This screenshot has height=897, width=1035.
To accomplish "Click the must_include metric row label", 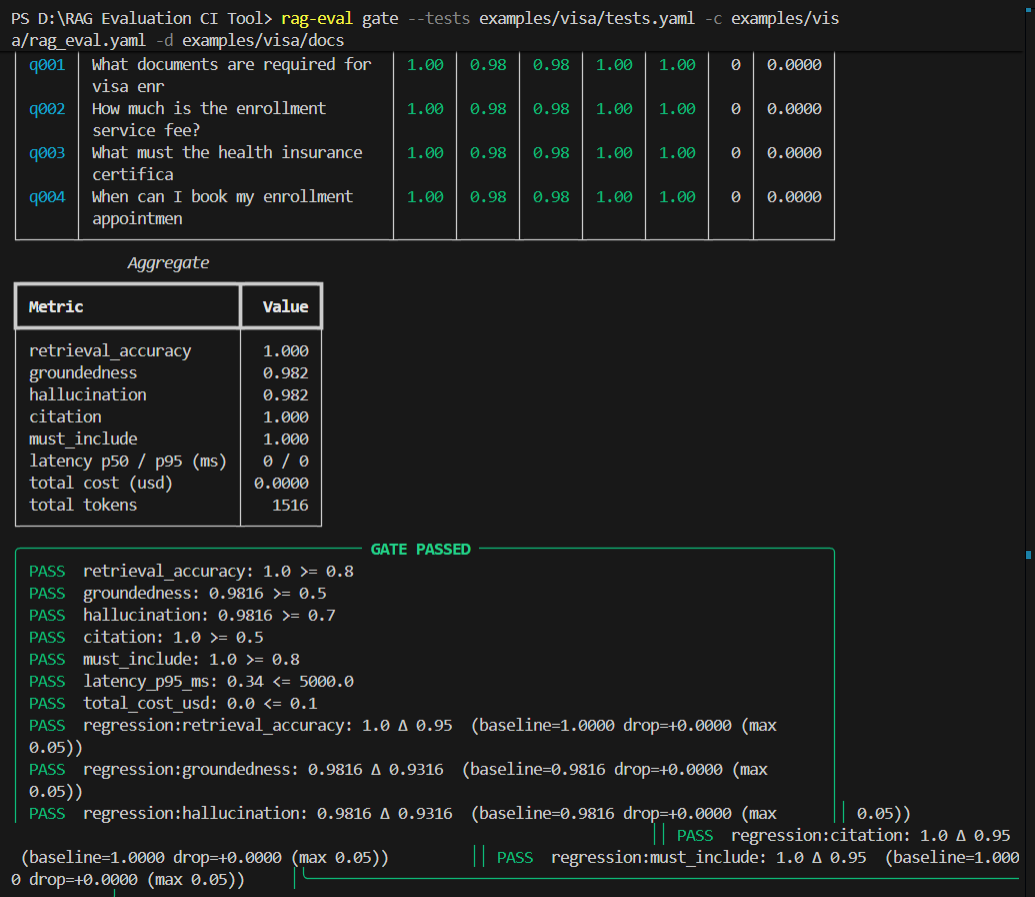I will click(x=83, y=439).
